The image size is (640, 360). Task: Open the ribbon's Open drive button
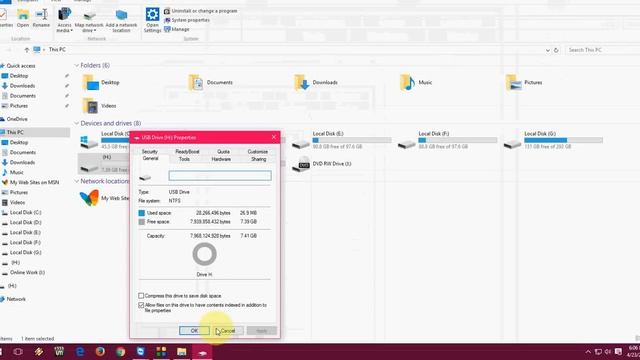23,18
